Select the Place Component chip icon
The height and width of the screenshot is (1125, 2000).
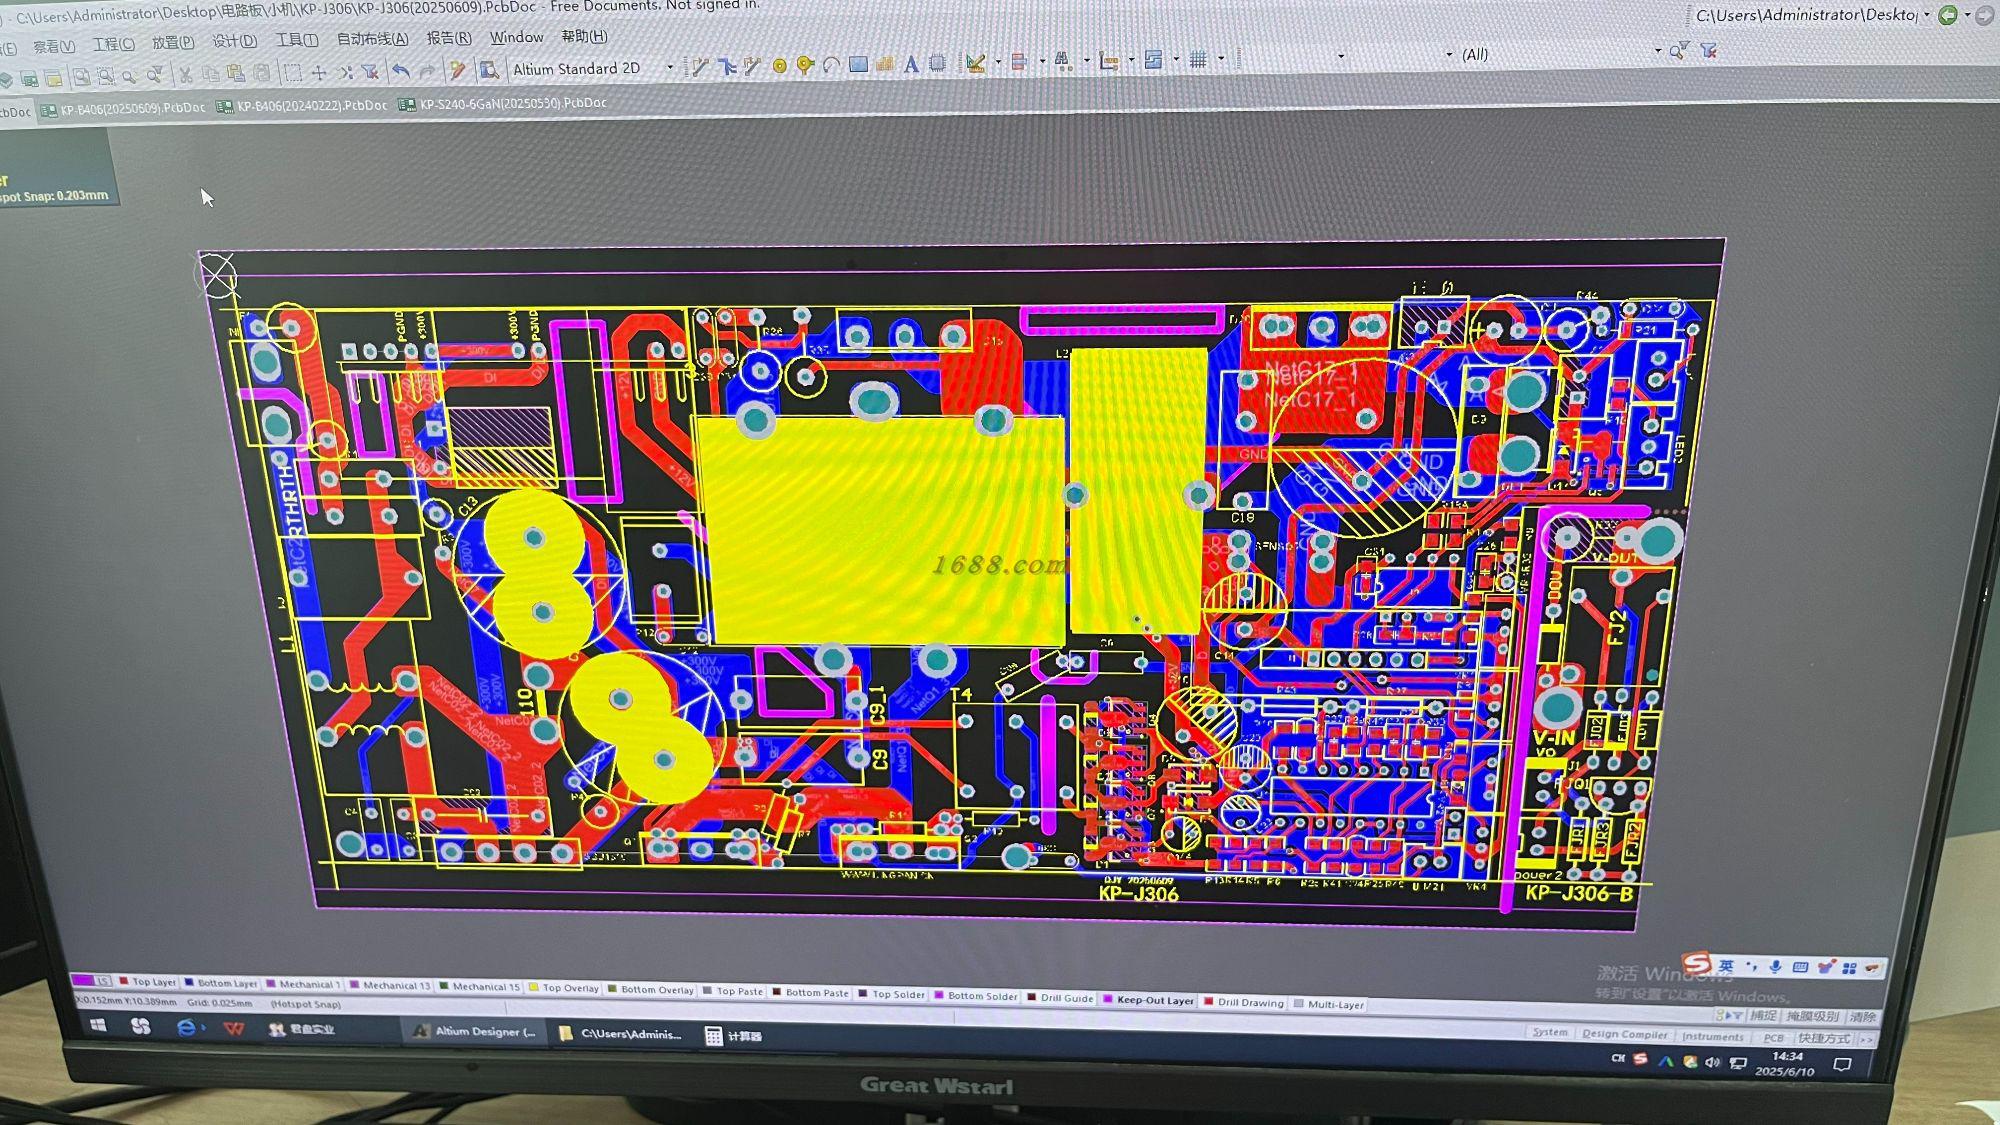click(x=937, y=64)
